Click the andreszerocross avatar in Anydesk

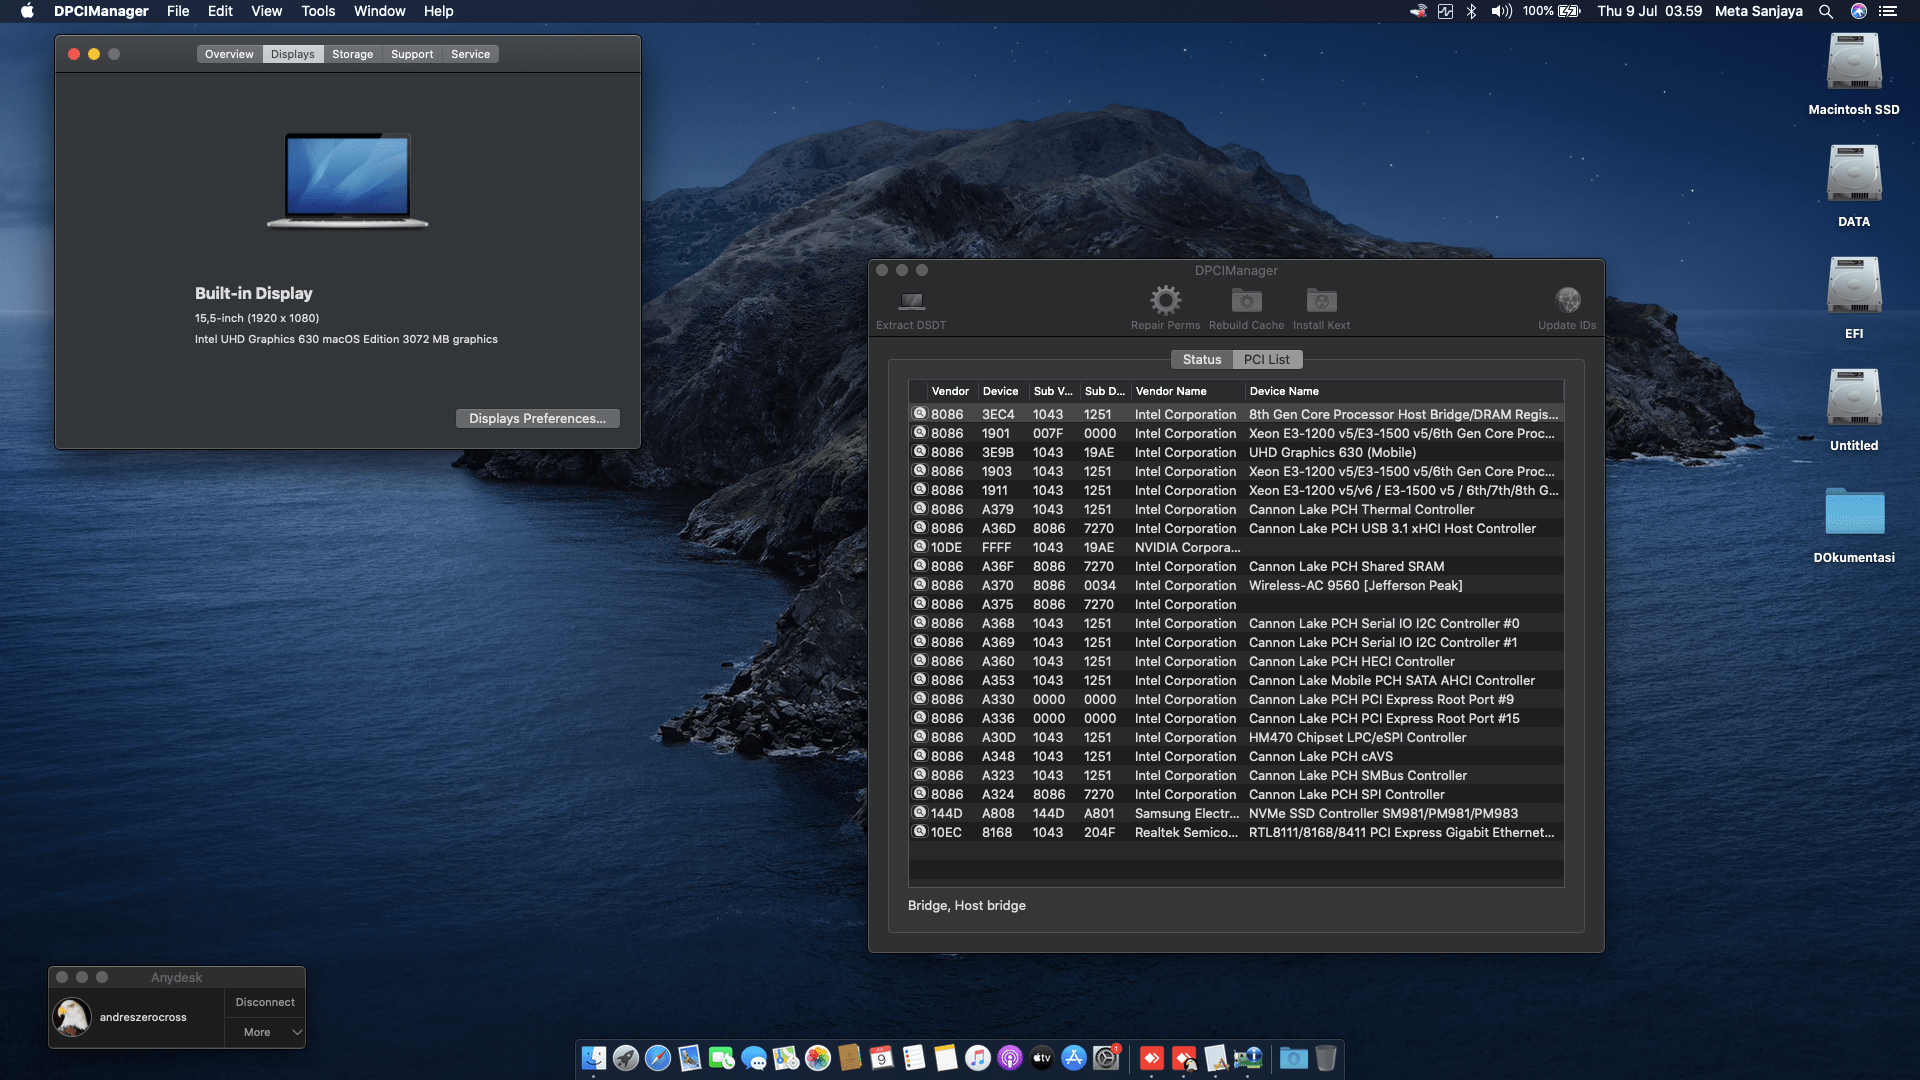pyautogui.click(x=72, y=1017)
